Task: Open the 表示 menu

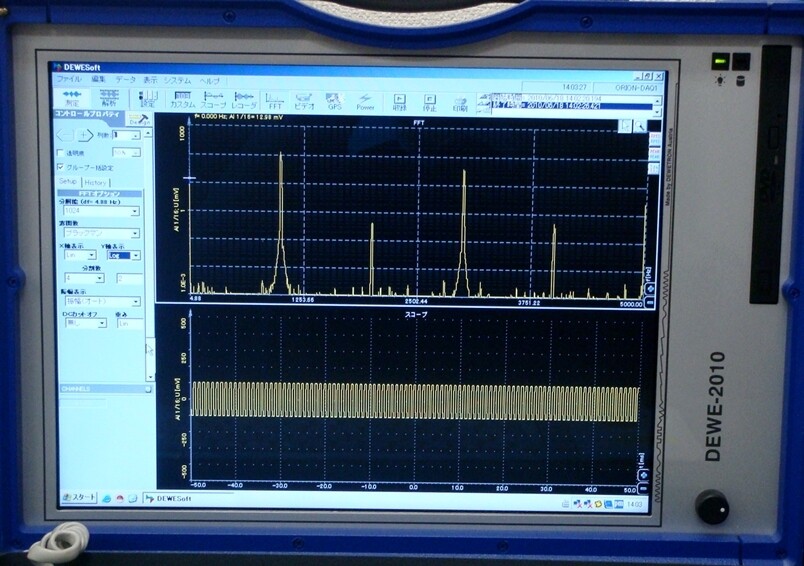Action: pos(150,80)
